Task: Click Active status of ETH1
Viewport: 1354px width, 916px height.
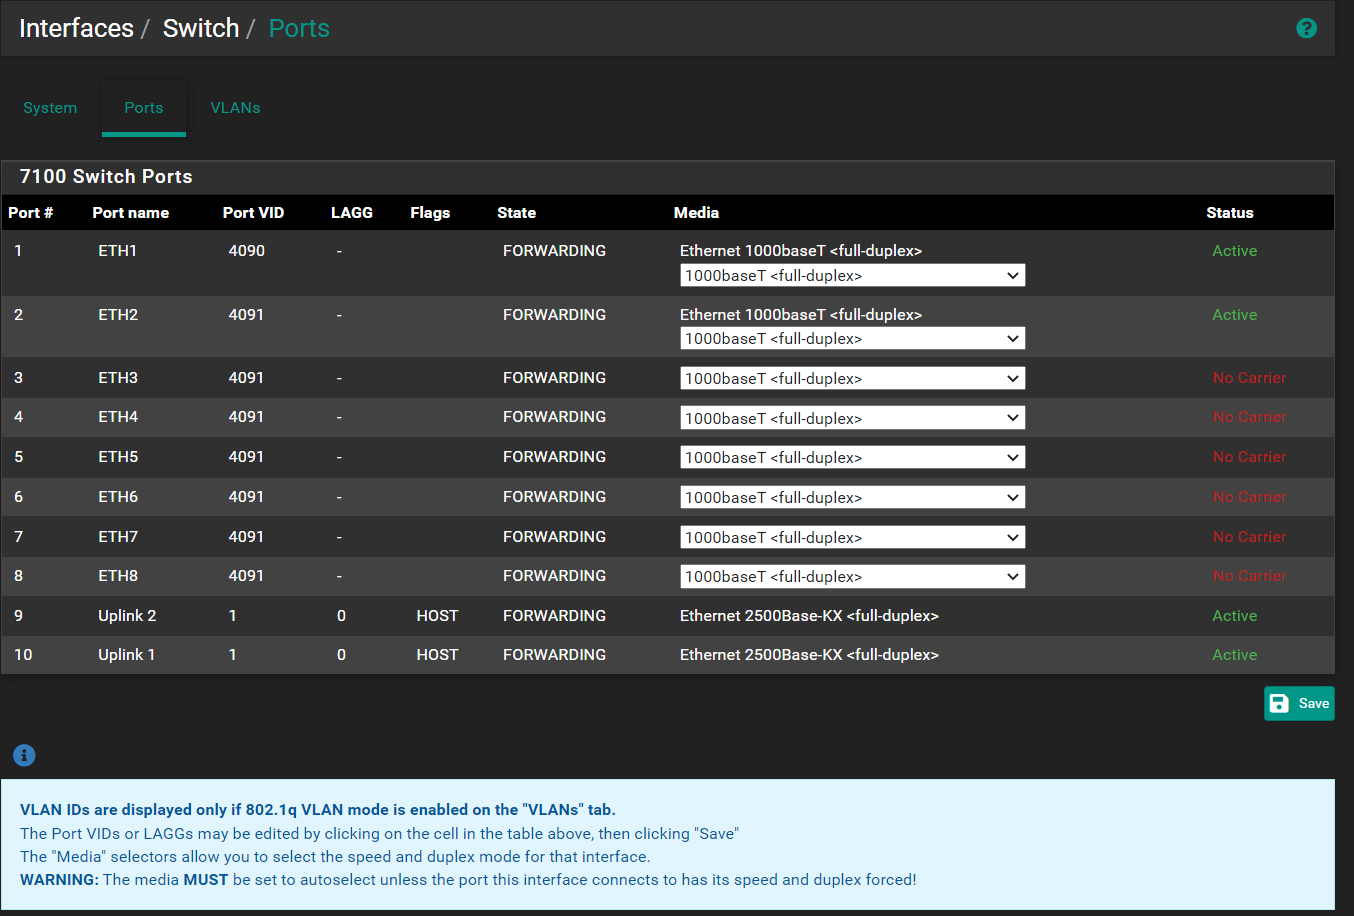Action: tap(1235, 251)
